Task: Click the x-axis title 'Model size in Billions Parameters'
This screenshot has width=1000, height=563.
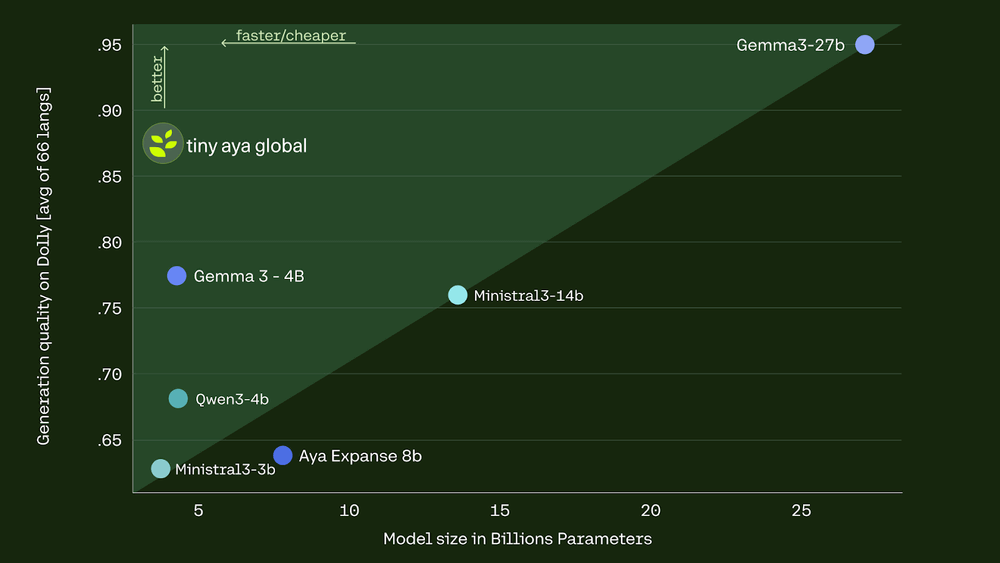Action: (x=517, y=539)
